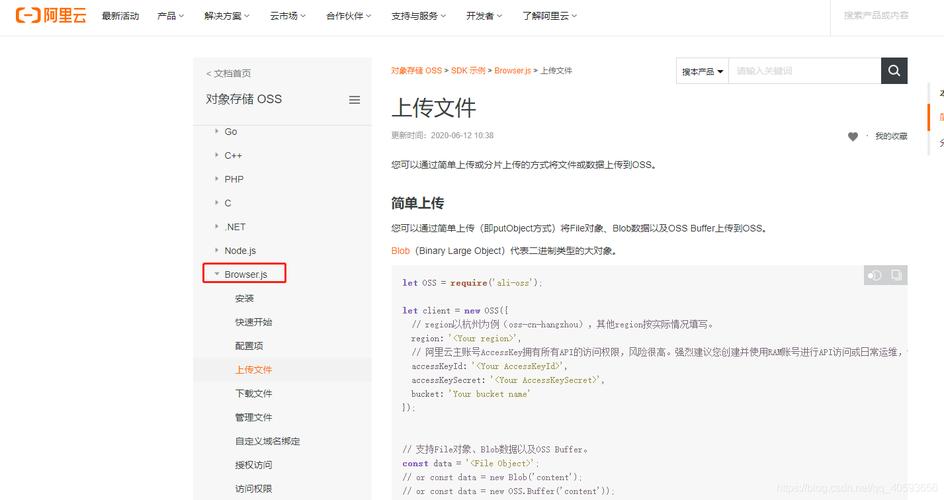
Task: Open 最新活动 in top navigation
Action: 120,16
